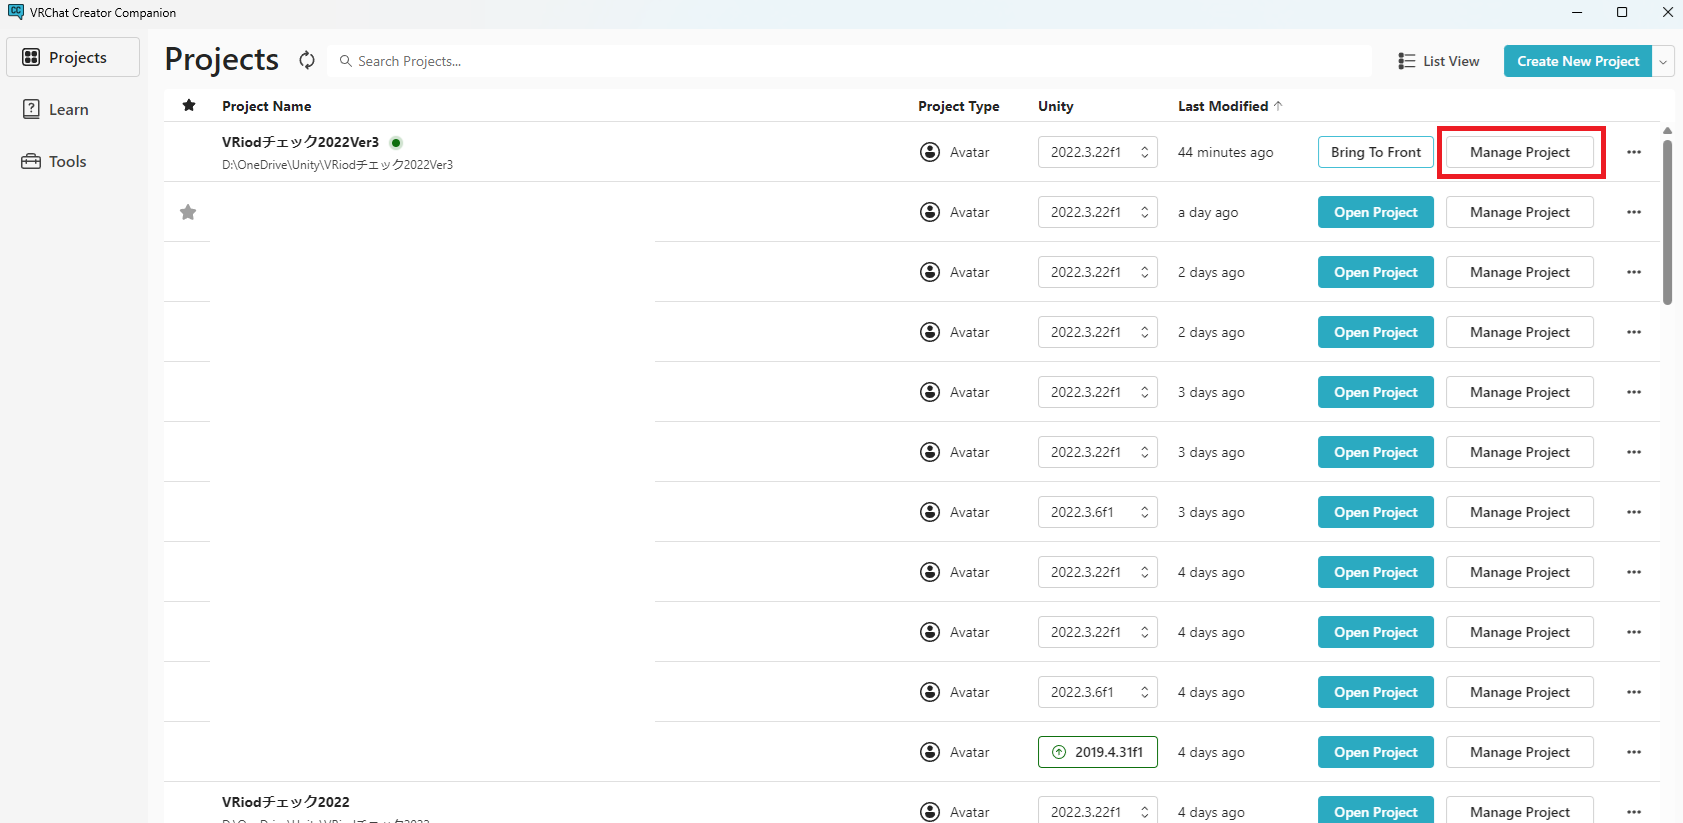Image resolution: width=1683 pixels, height=823 pixels.
Task: Click the VRiodチェック2022Ver3 project name
Action: tap(300, 142)
